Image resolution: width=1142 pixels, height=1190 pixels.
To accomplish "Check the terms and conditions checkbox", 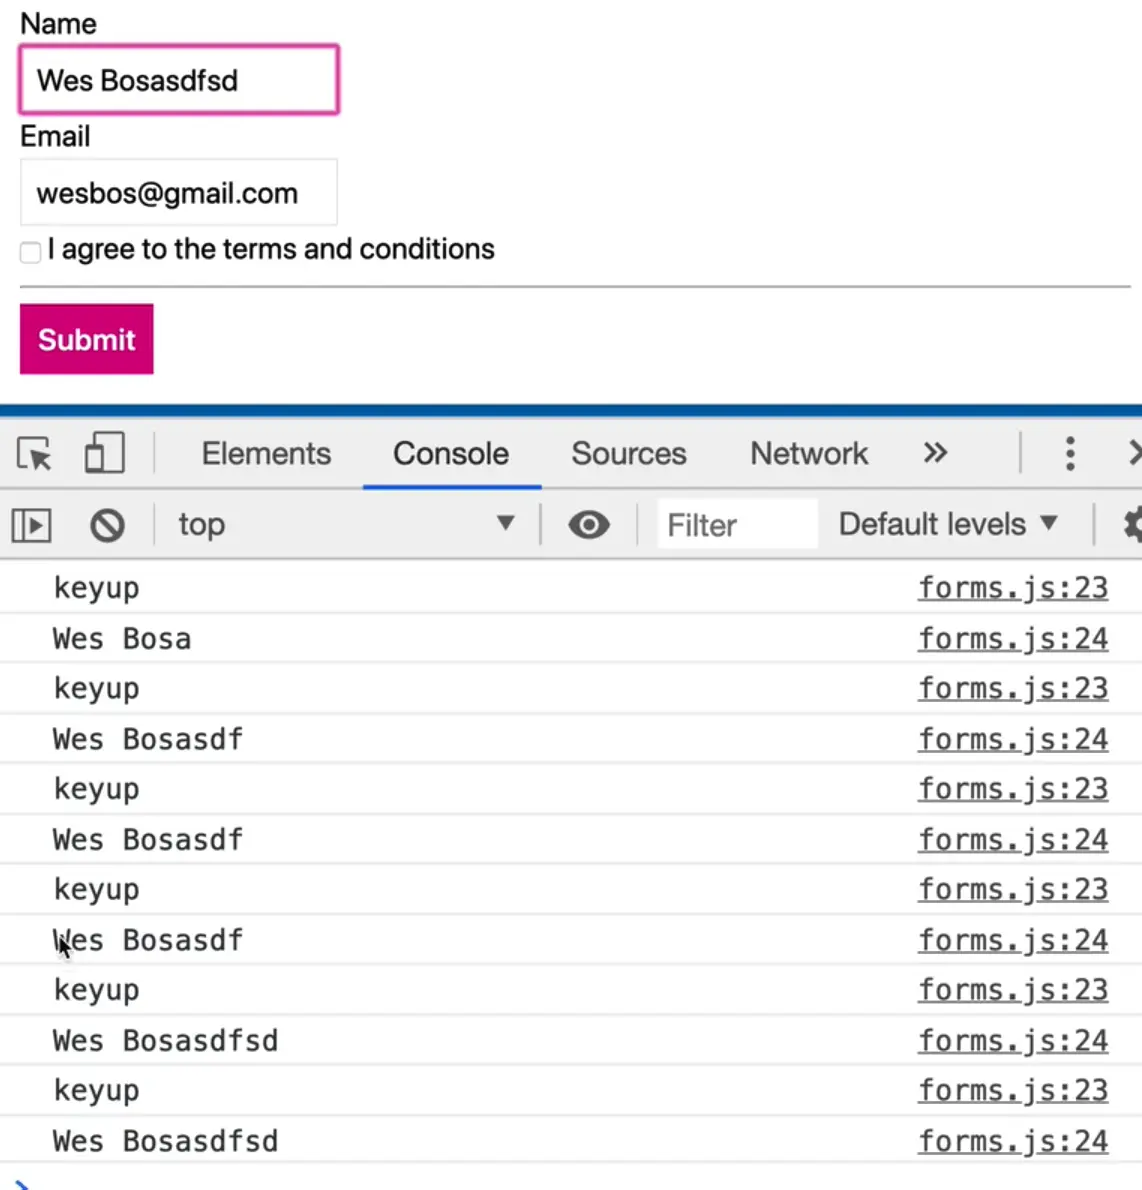I will pyautogui.click(x=31, y=251).
